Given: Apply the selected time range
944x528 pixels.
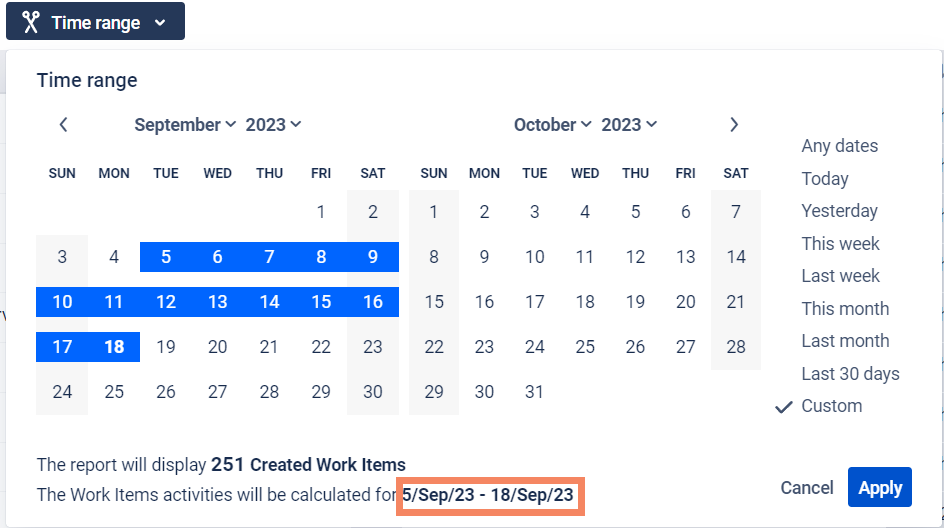Looking at the screenshot, I should (879, 488).
